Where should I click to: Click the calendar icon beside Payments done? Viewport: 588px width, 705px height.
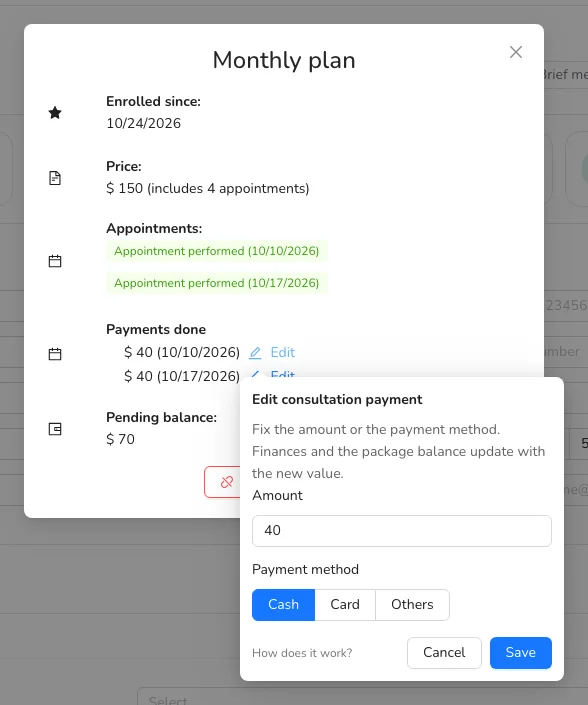[x=55, y=354]
